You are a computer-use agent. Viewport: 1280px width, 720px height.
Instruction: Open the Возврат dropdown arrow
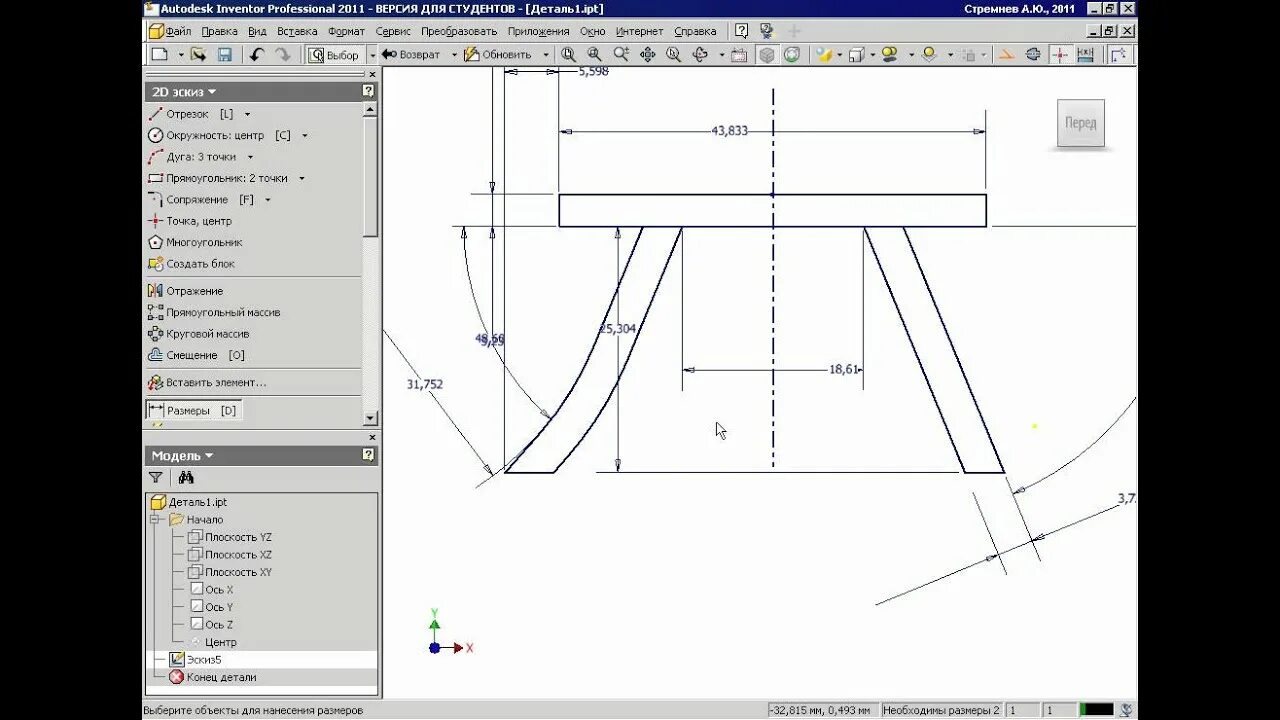tap(454, 54)
